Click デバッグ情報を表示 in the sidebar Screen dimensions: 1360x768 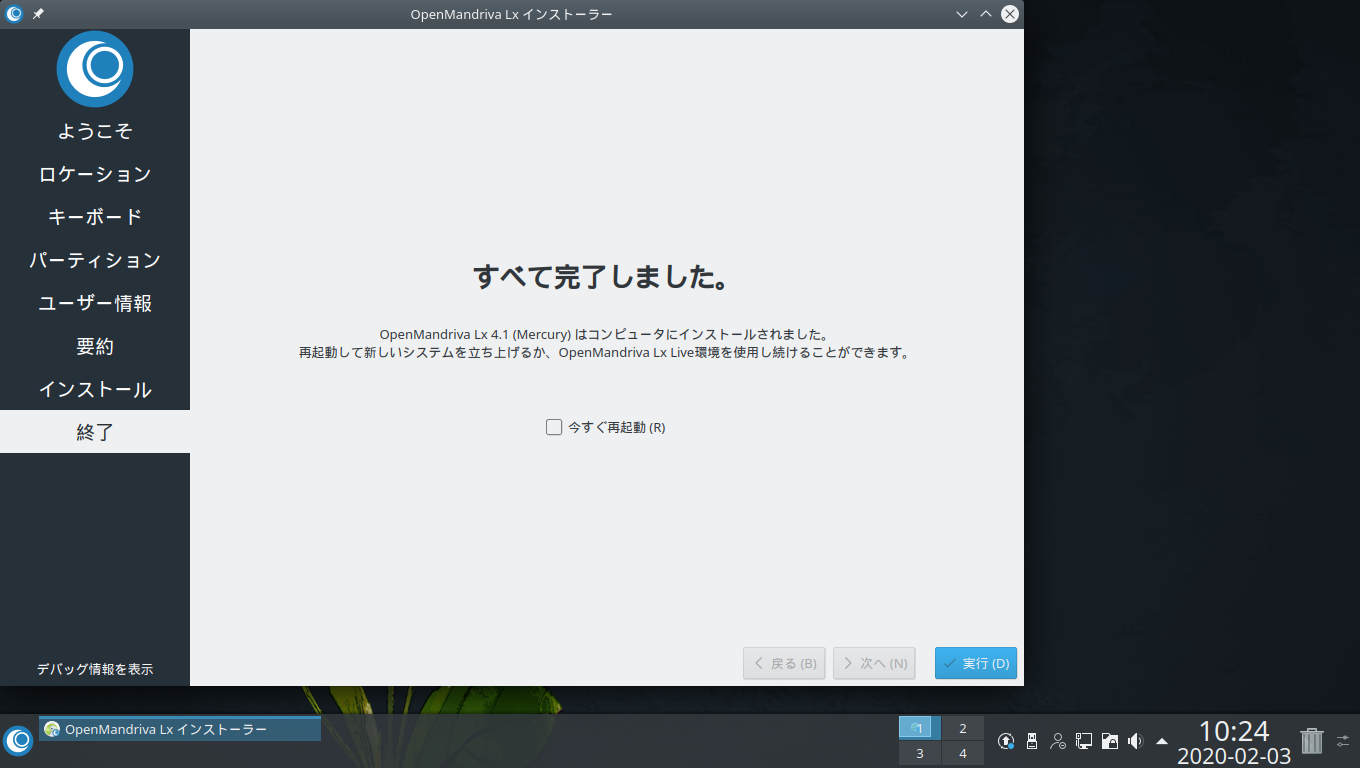95,669
